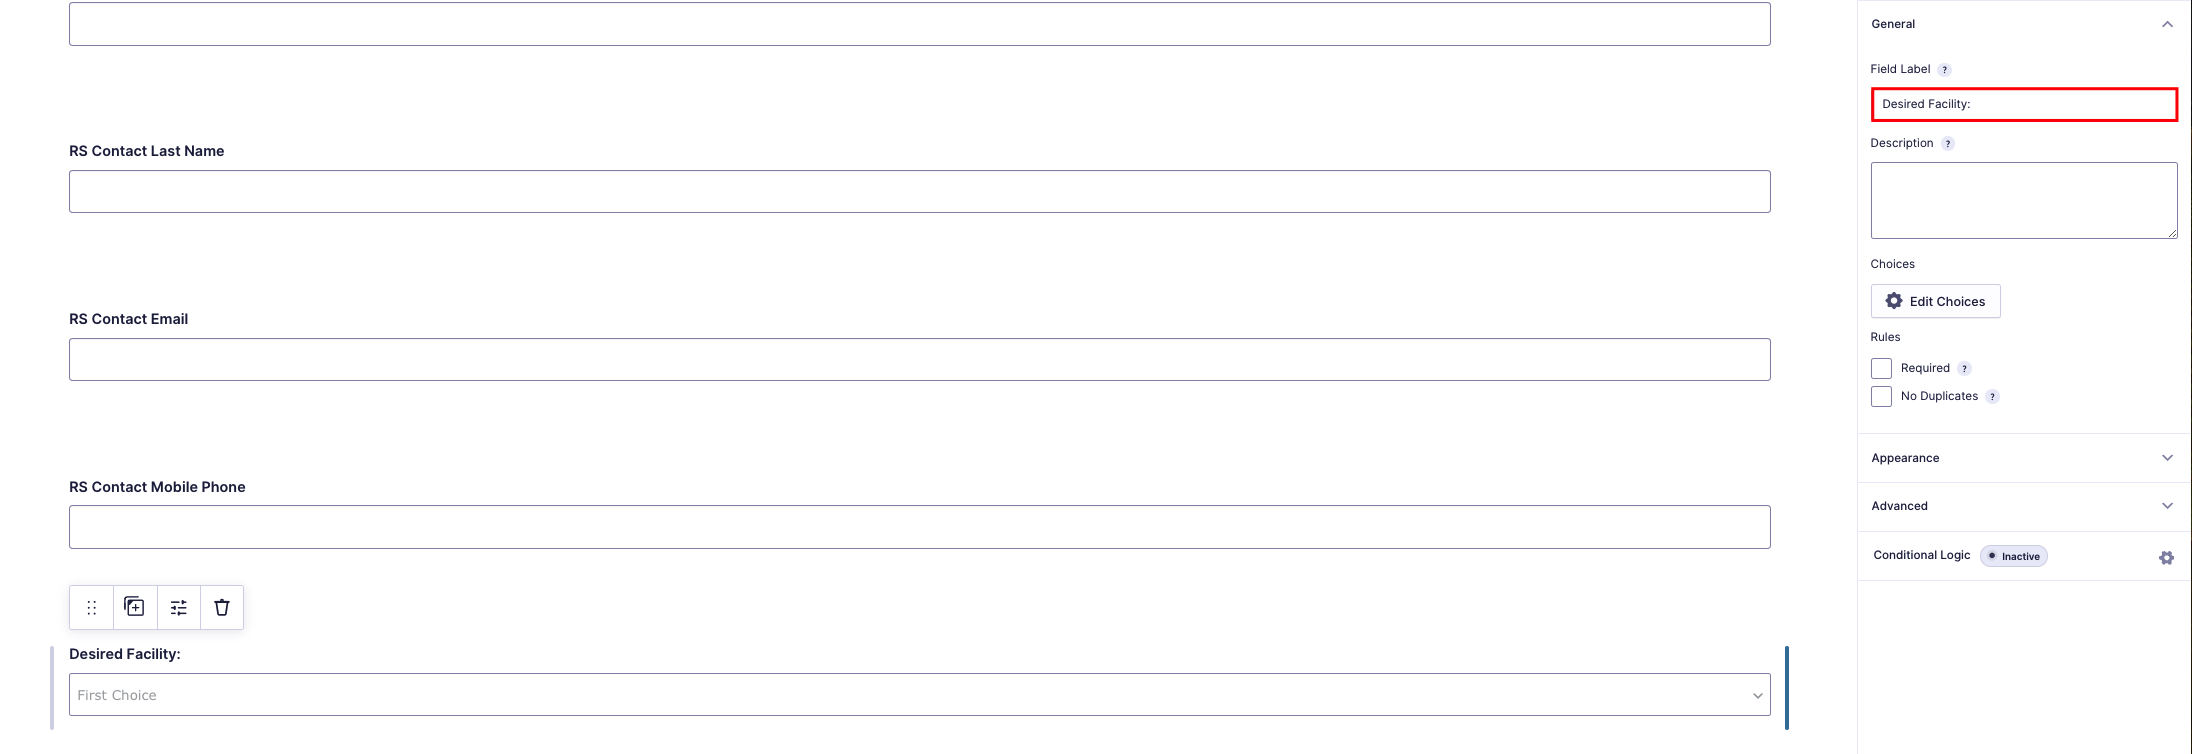Viewport: 2192px width, 754px height.
Task: Expand the Appearance section
Action: [2167, 457]
